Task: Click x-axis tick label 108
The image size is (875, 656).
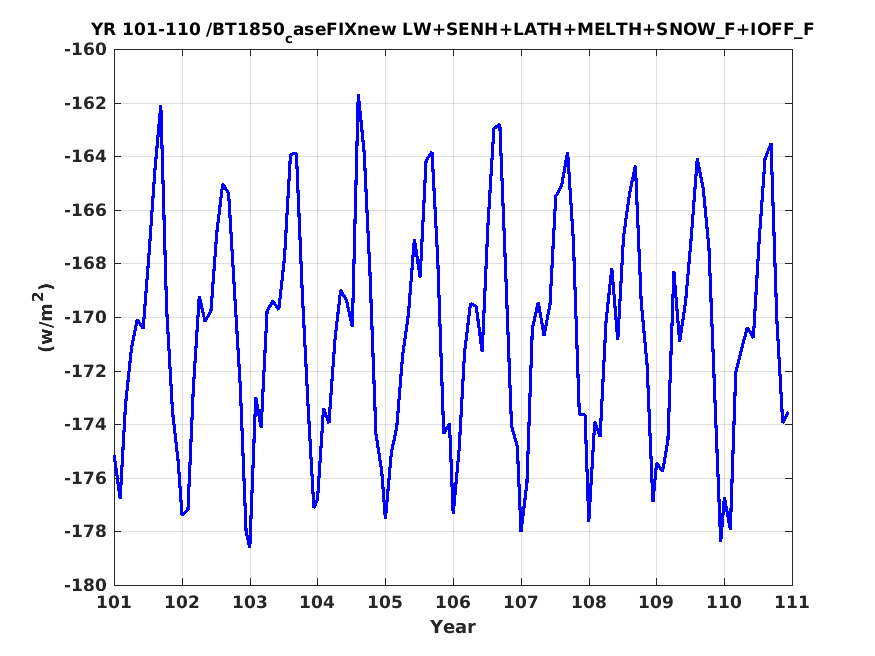Action: [589, 602]
